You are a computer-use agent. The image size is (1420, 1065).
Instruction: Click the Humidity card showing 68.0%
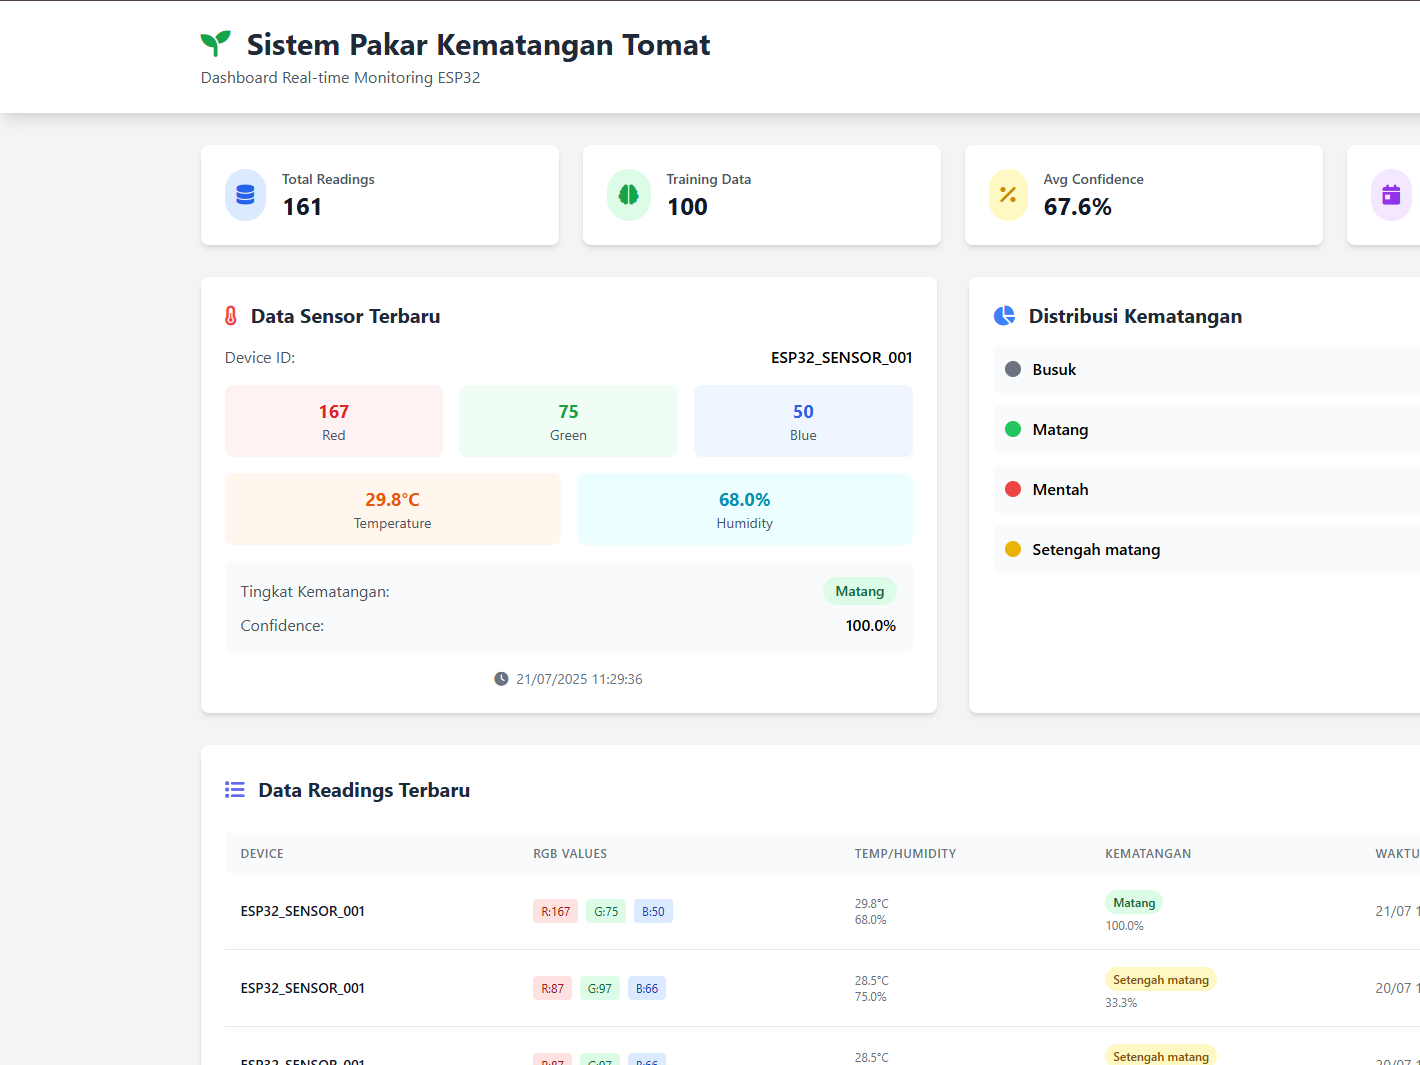point(745,509)
